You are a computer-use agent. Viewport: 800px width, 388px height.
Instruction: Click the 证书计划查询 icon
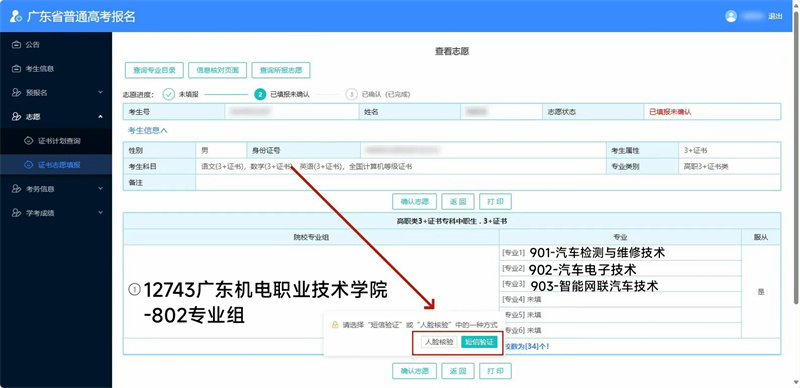29,140
